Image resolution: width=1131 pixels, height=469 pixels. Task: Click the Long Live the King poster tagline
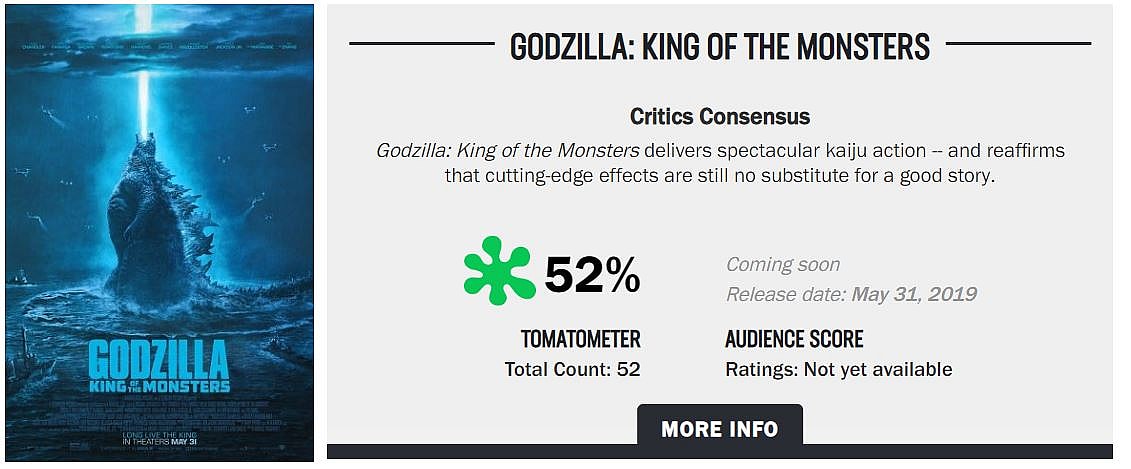click(x=158, y=433)
